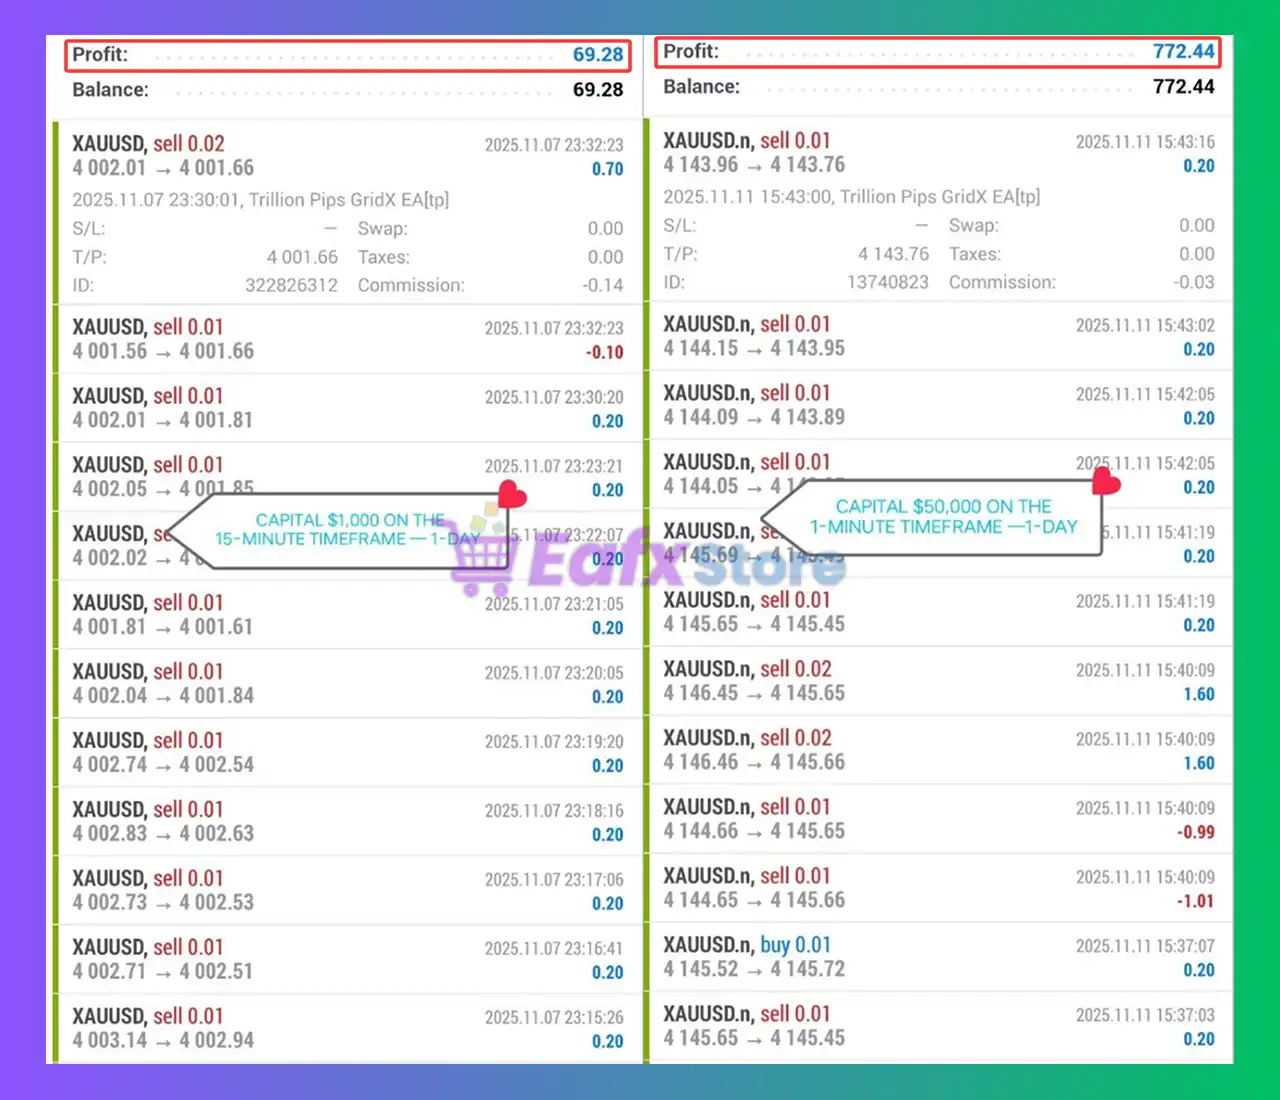Screen dimensions: 1280x1100
Task: Click the red heart on the $1,000 capital callout
Action: pyautogui.click(x=512, y=494)
